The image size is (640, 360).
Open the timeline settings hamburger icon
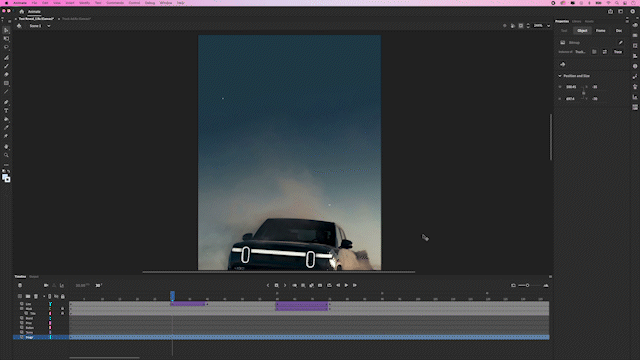[x=550, y=277]
